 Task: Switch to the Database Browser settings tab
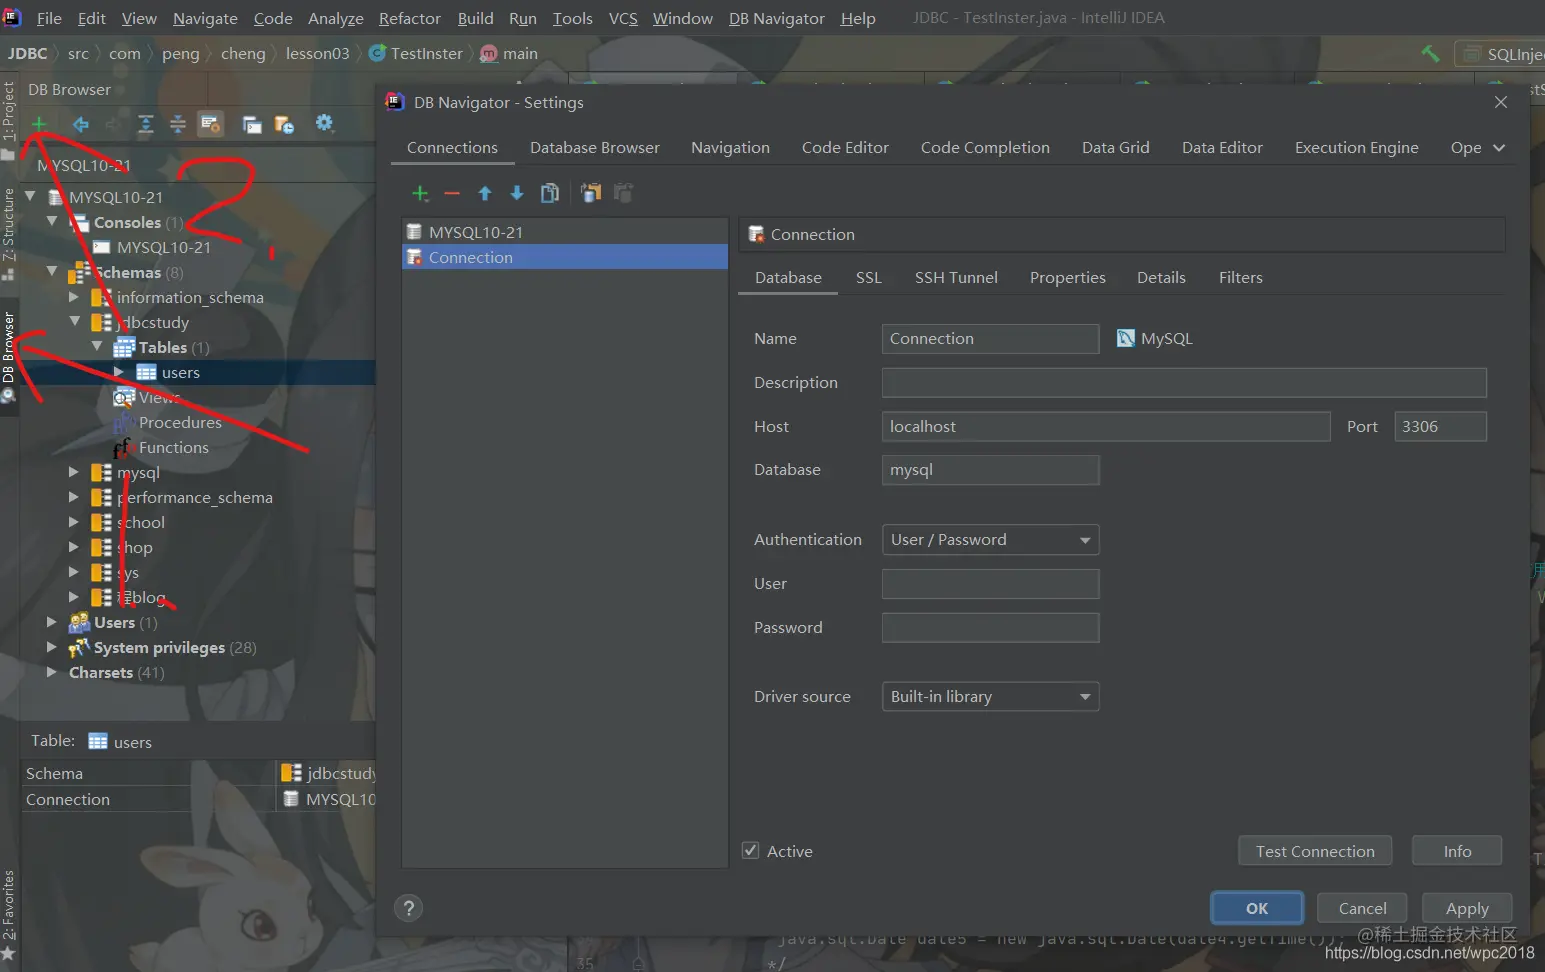pos(595,148)
